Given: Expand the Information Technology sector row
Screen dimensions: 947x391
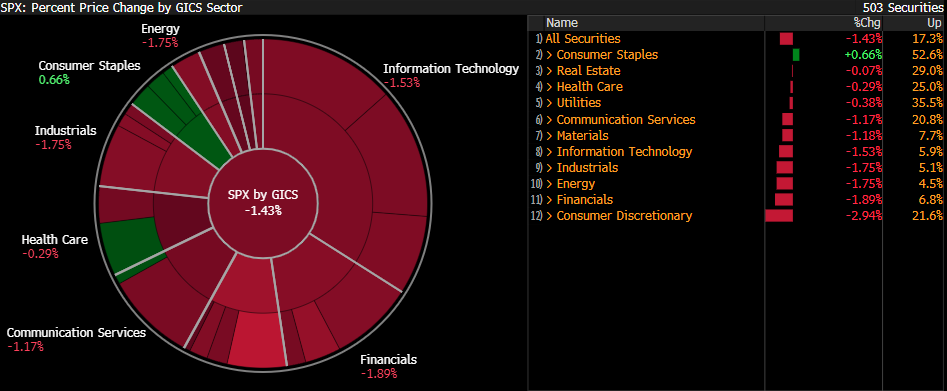Looking at the screenshot, I should pos(549,152).
